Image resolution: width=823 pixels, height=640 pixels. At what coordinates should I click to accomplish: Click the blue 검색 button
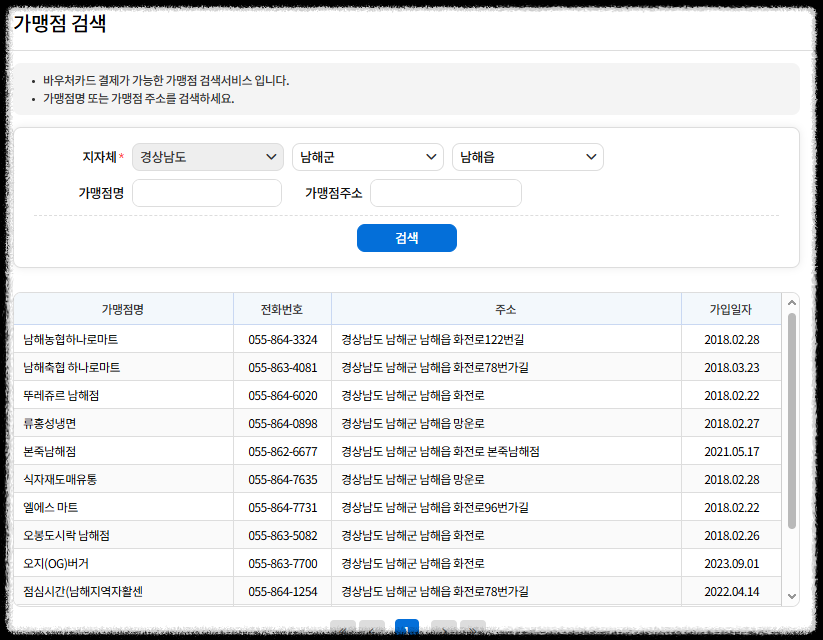pos(407,238)
